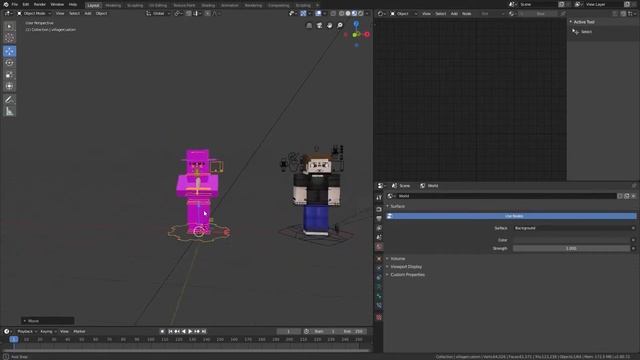The image size is (640, 360).
Task: Click the red X axis on gizmo
Action: point(367,35)
